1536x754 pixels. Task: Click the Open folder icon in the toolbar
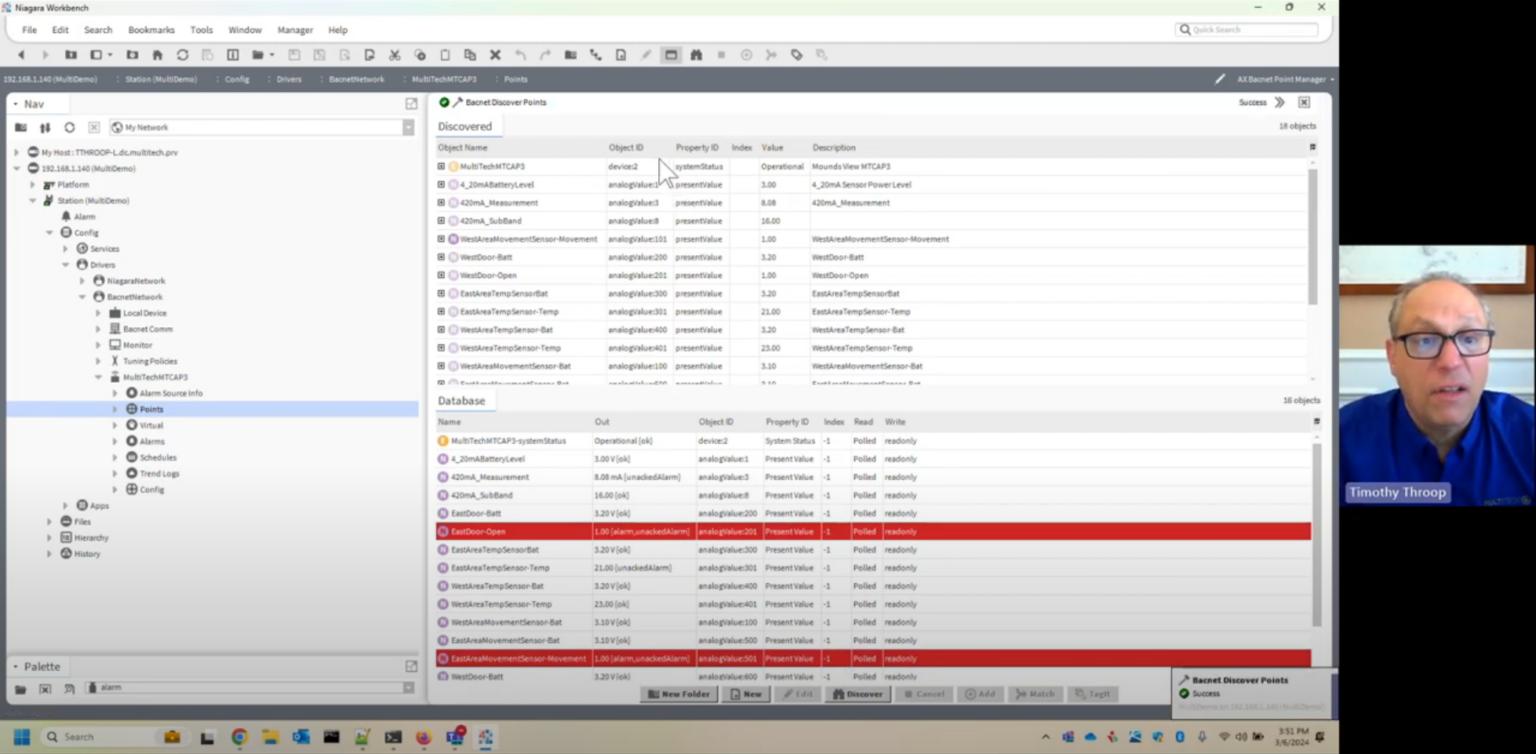pos(258,55)
